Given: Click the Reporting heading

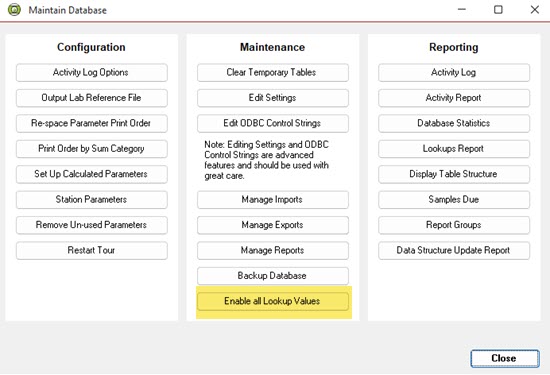Looking at the screenshot, I should pyautogui.click(x=454, y=47).
